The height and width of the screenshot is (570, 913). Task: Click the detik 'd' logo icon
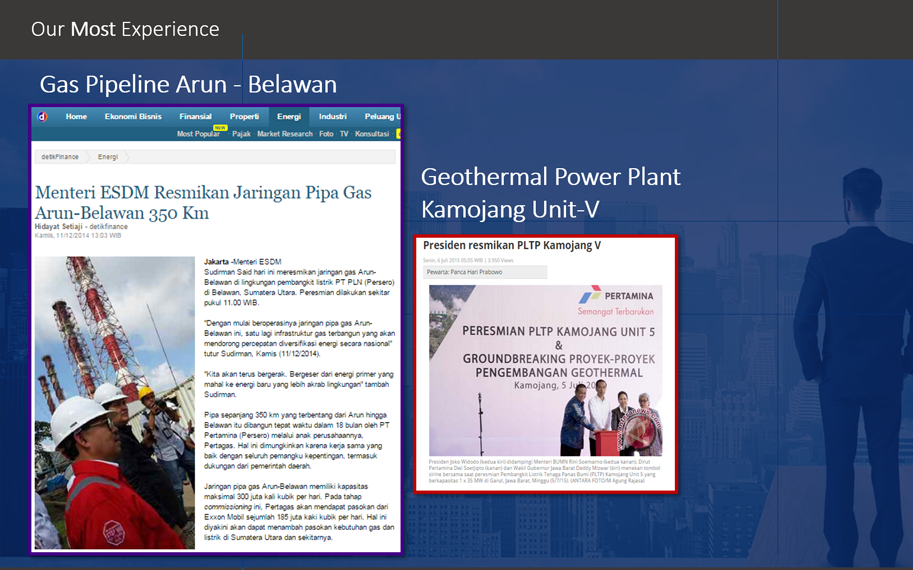point(42,117)
